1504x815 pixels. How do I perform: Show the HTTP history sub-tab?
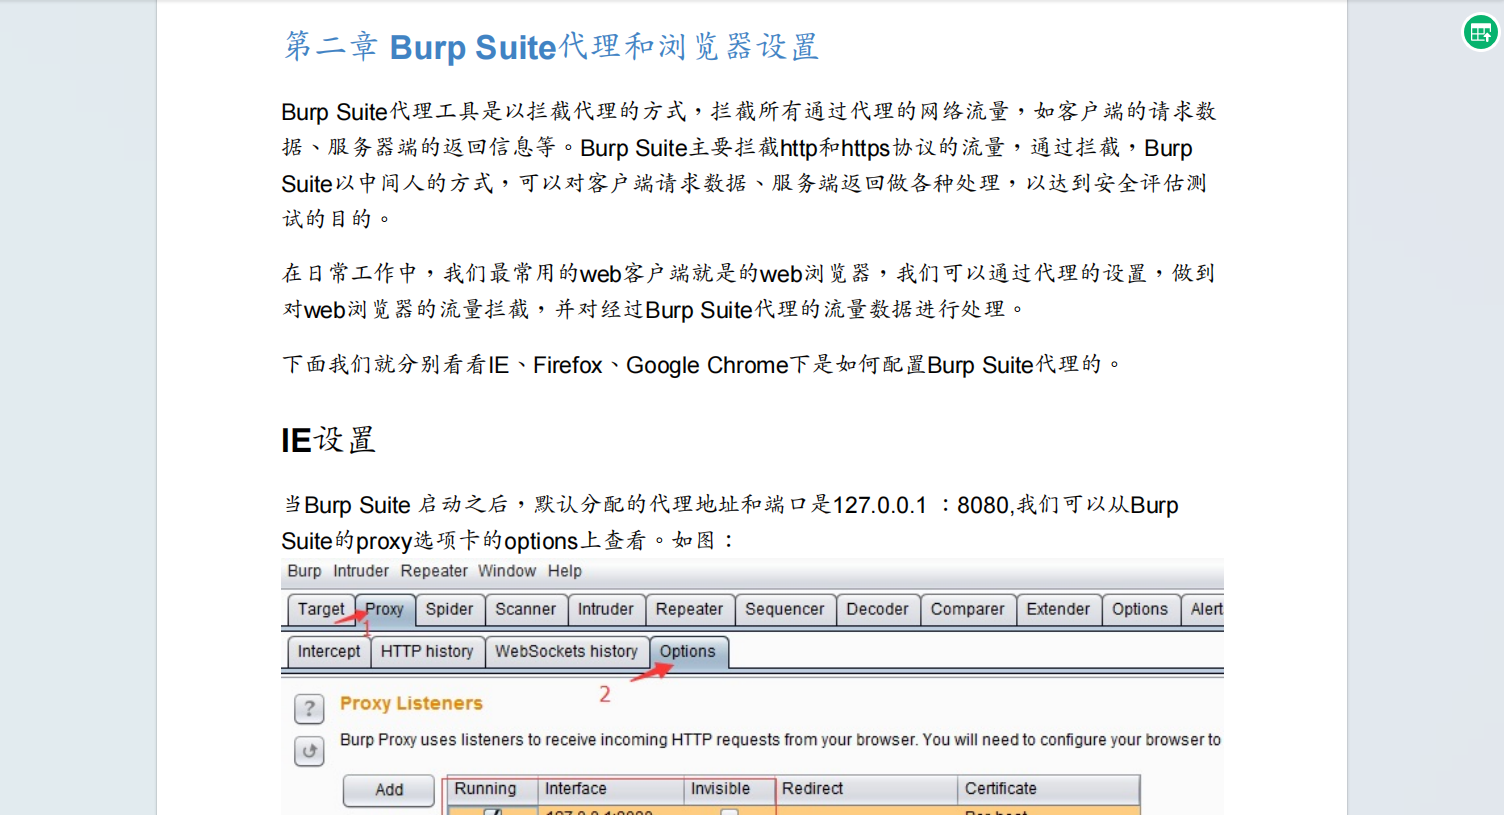427,651
